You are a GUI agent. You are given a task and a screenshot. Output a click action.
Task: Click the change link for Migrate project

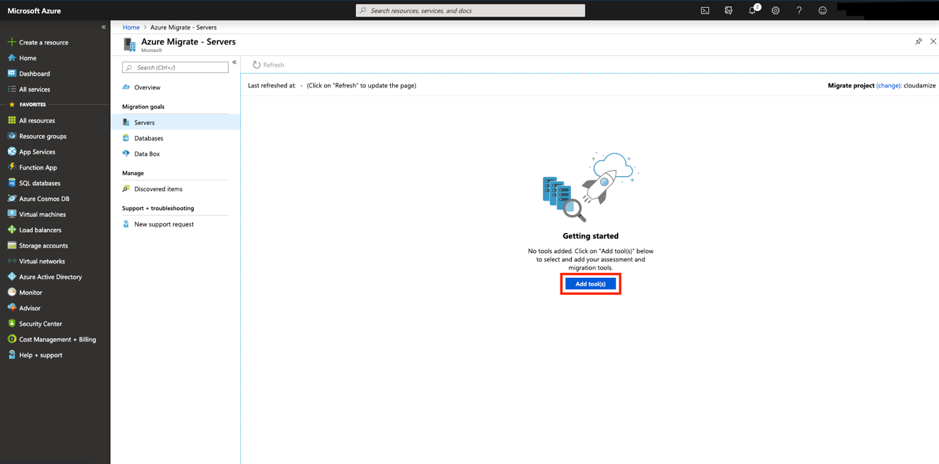click(x=888, y=86)
